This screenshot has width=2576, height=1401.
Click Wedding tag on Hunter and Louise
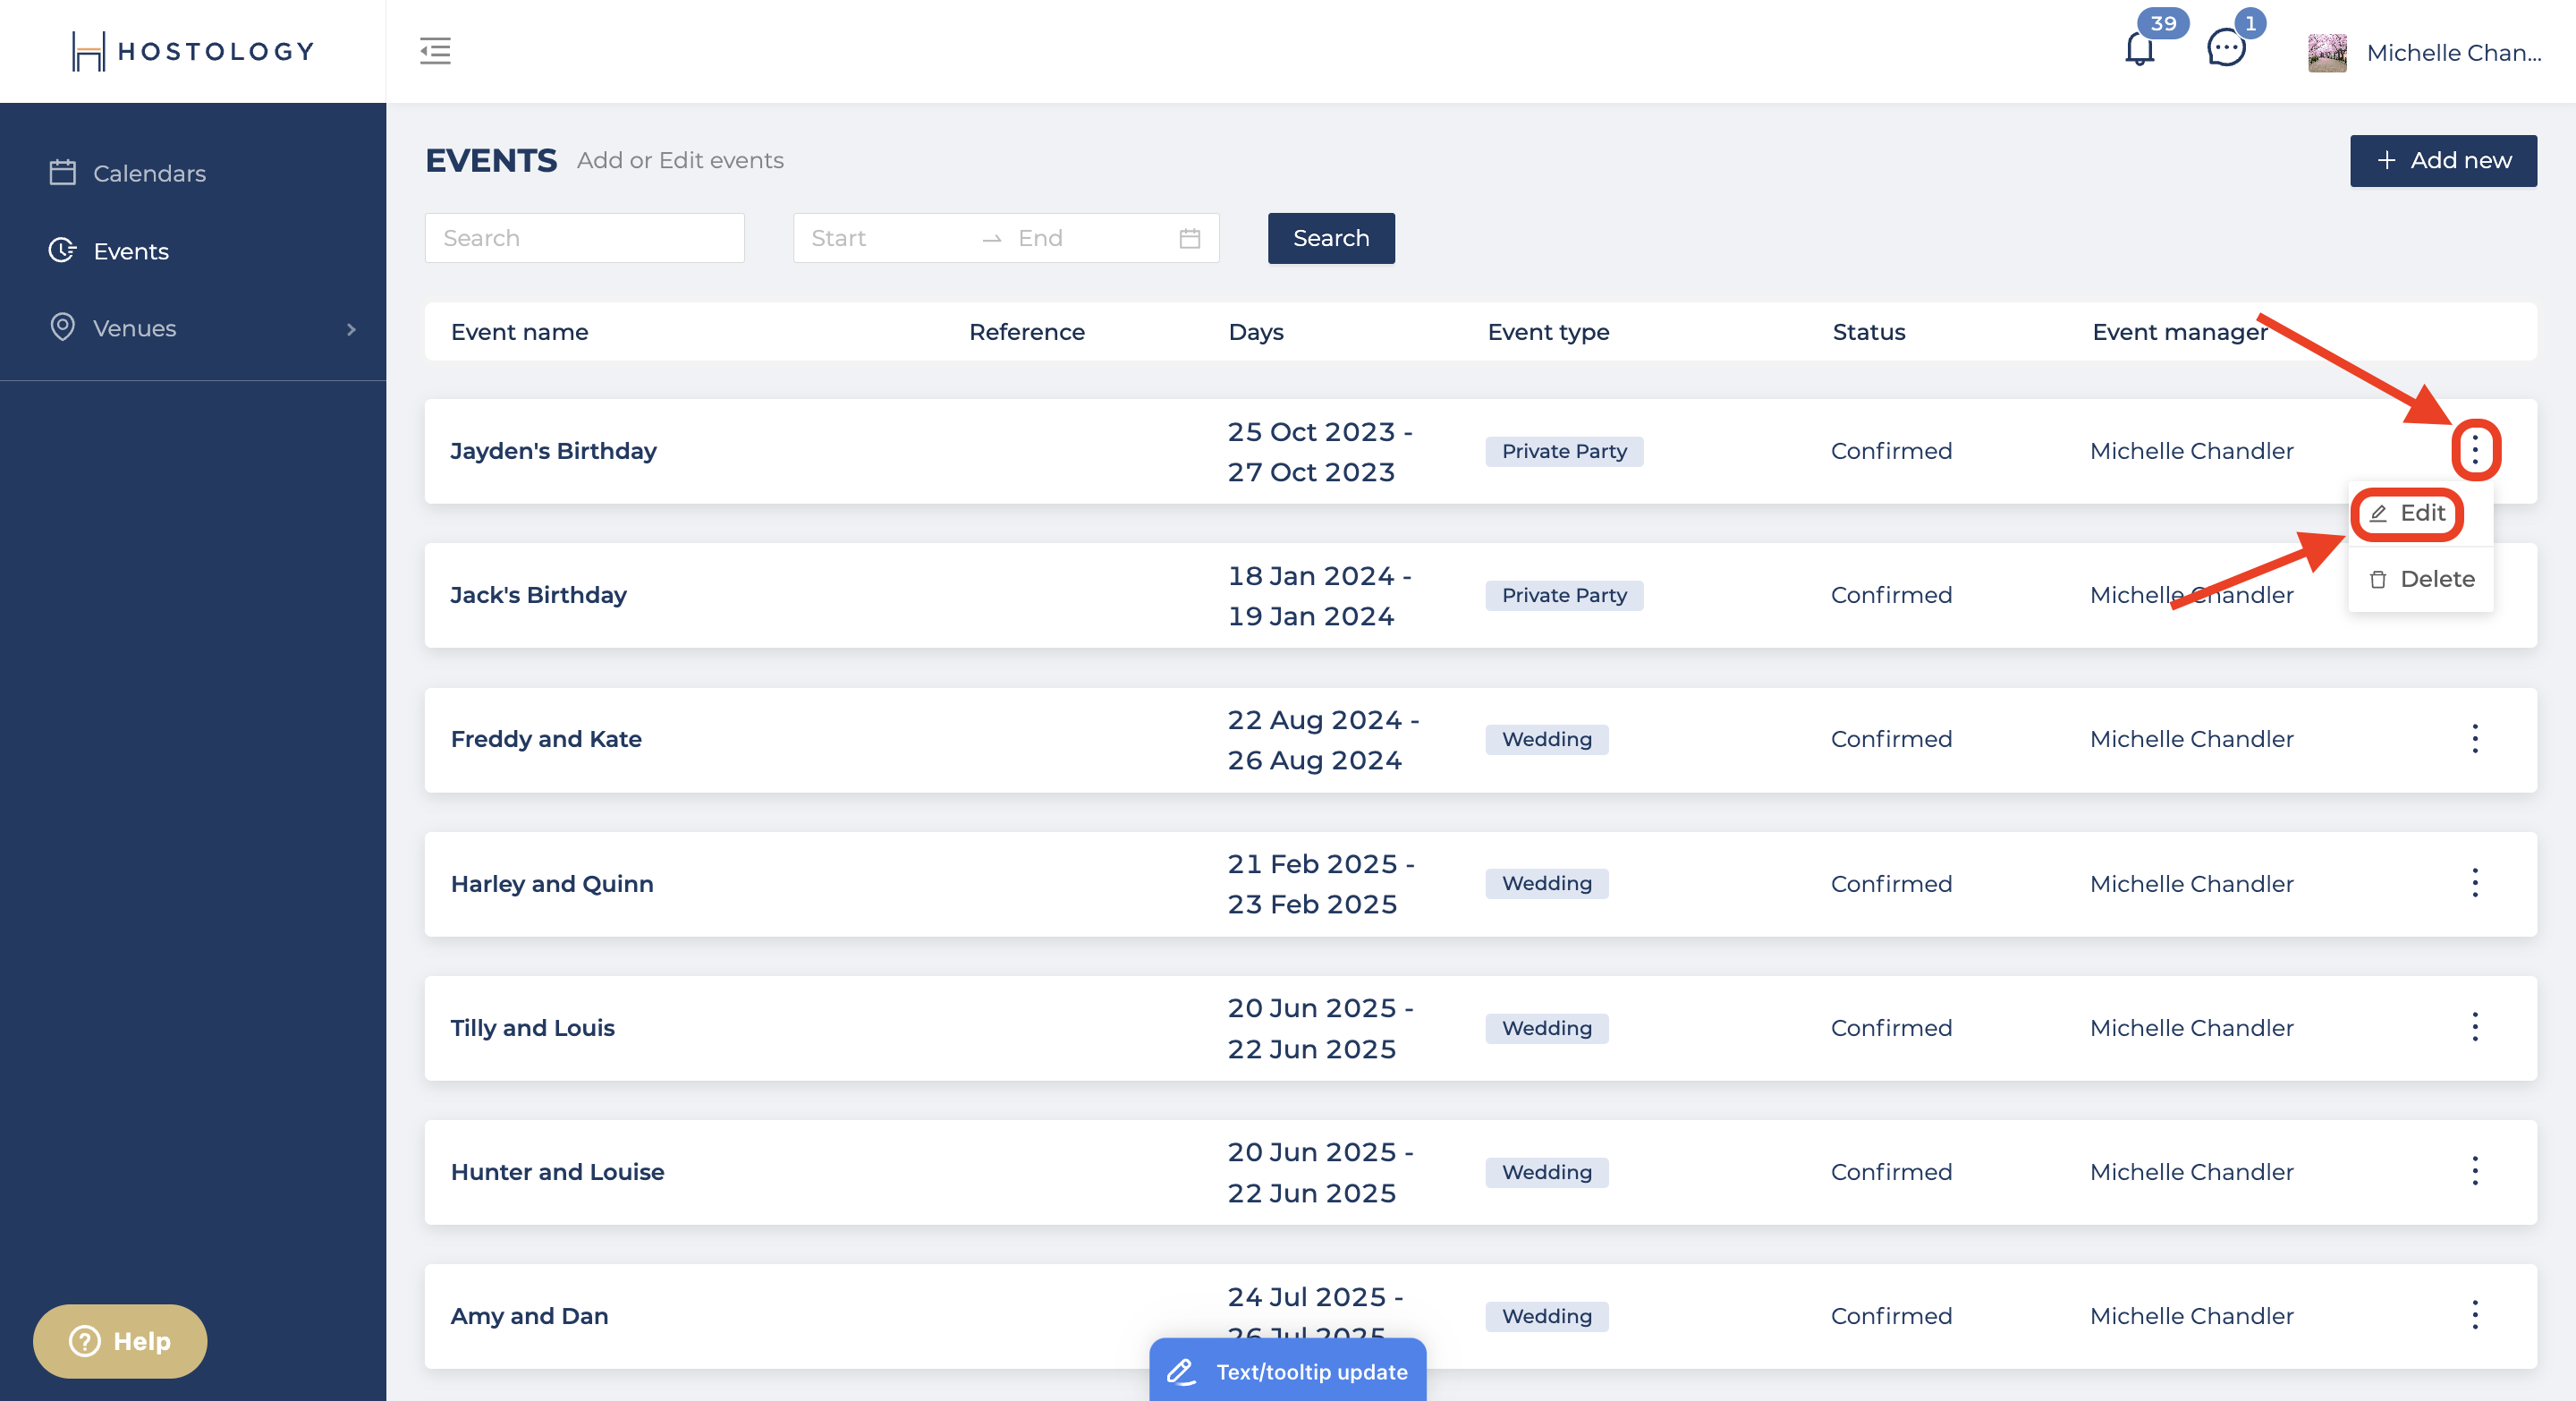(1546, 1172)
